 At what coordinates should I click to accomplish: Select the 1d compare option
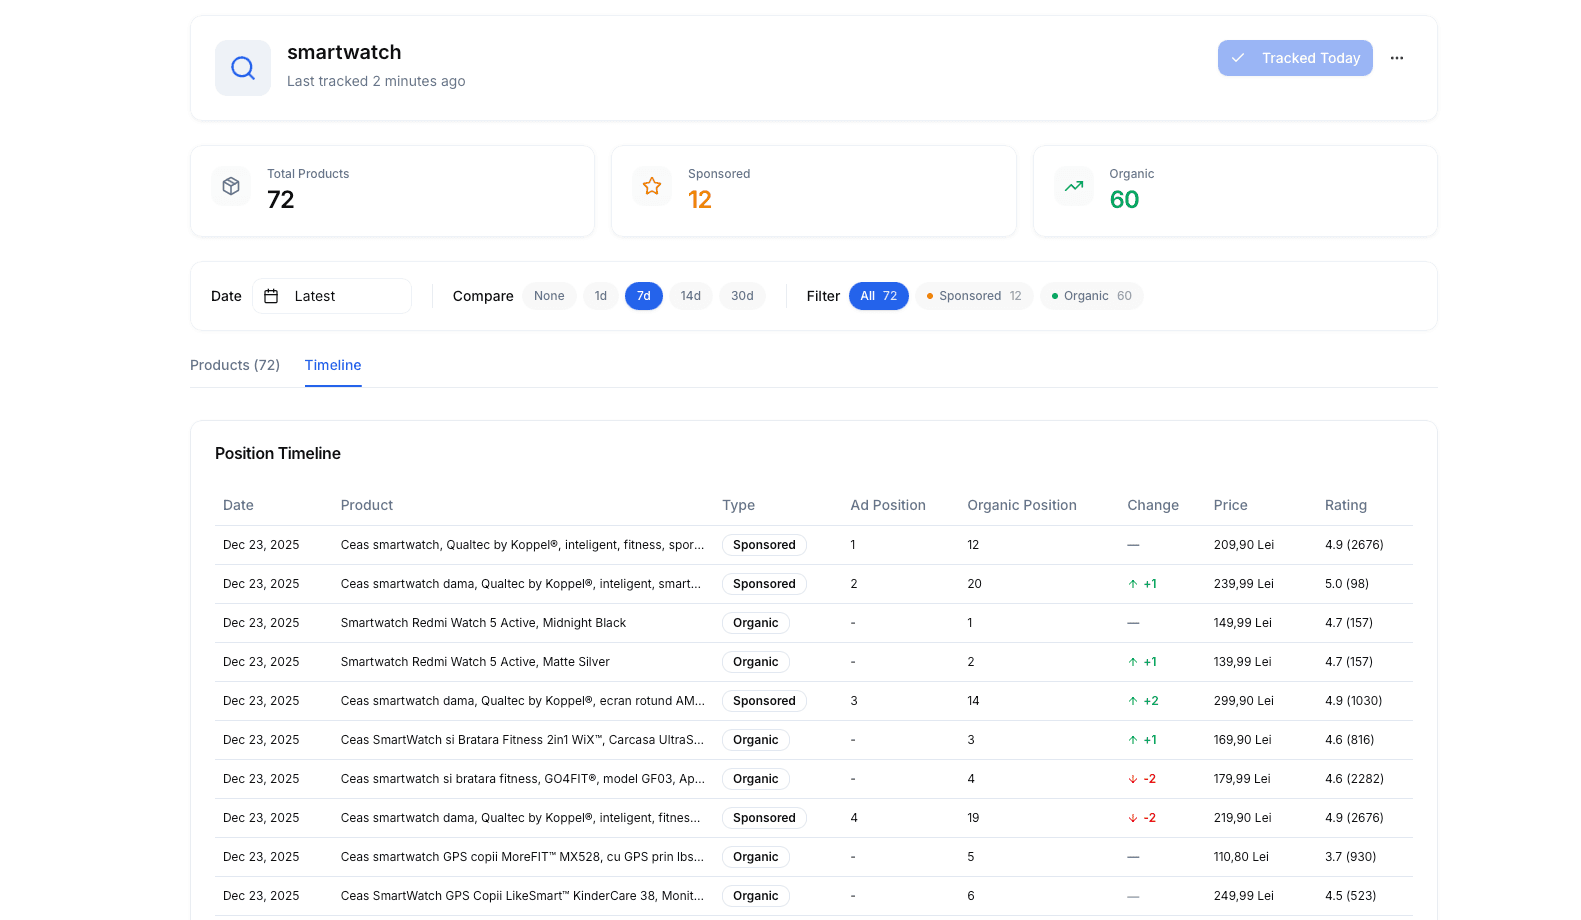pos(600,296)
